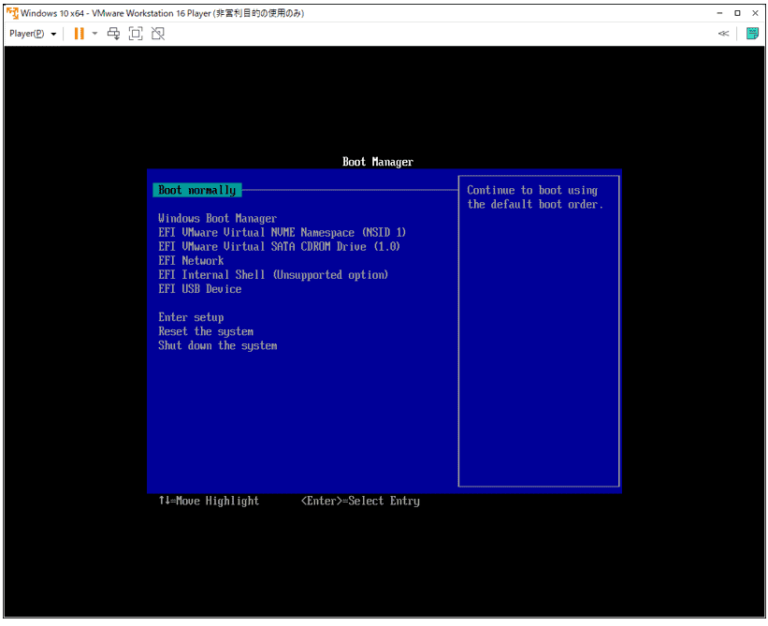Collapse the toolbar with double-chevron icon
768x626 pixels.
[723, 33]
